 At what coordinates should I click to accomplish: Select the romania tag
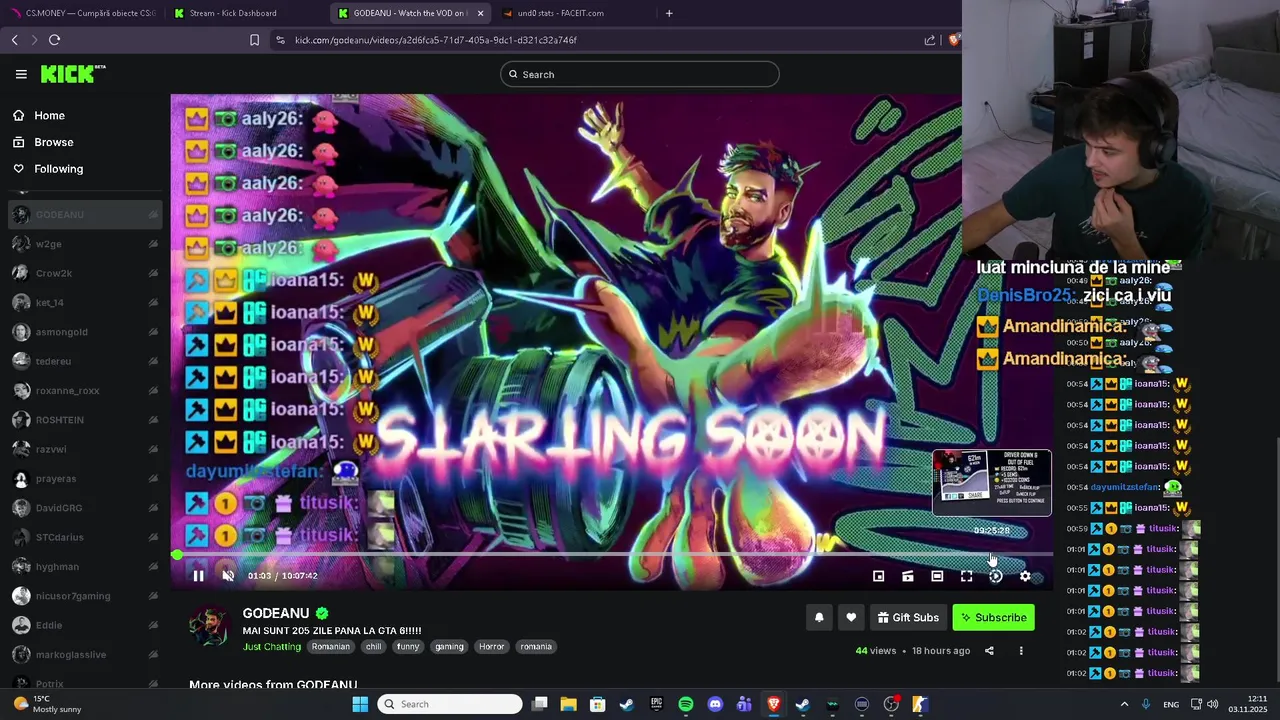click(x=536, y=647)
